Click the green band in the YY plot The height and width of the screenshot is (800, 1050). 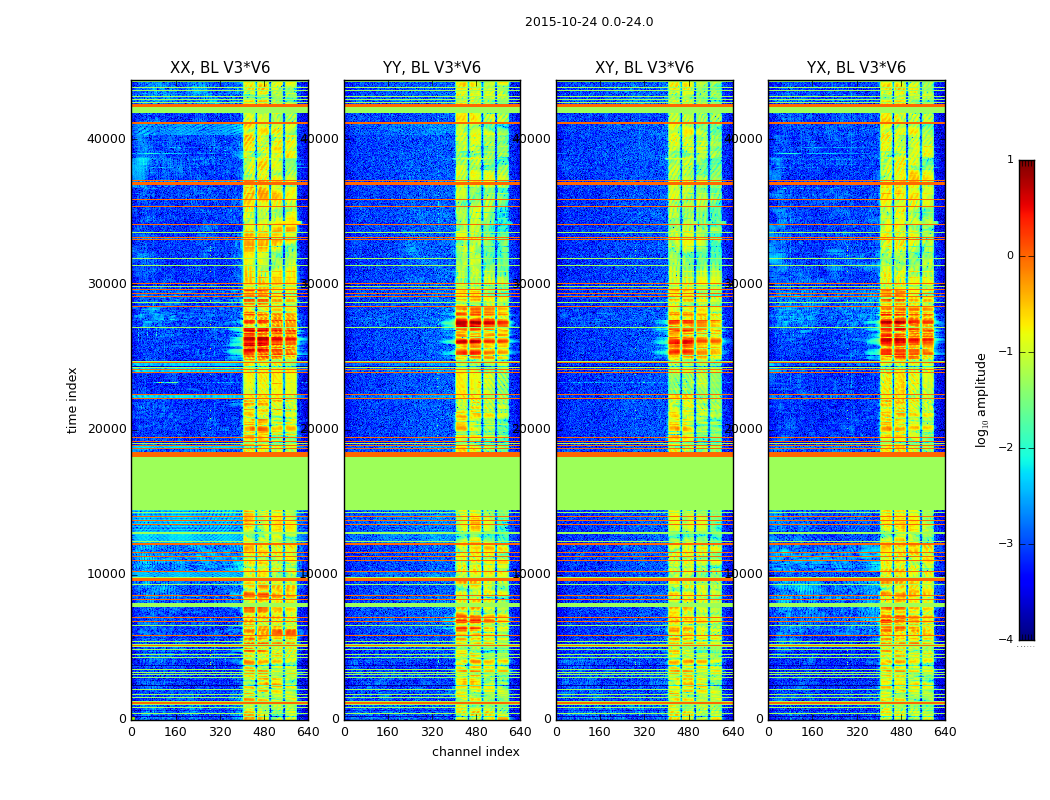432,483
